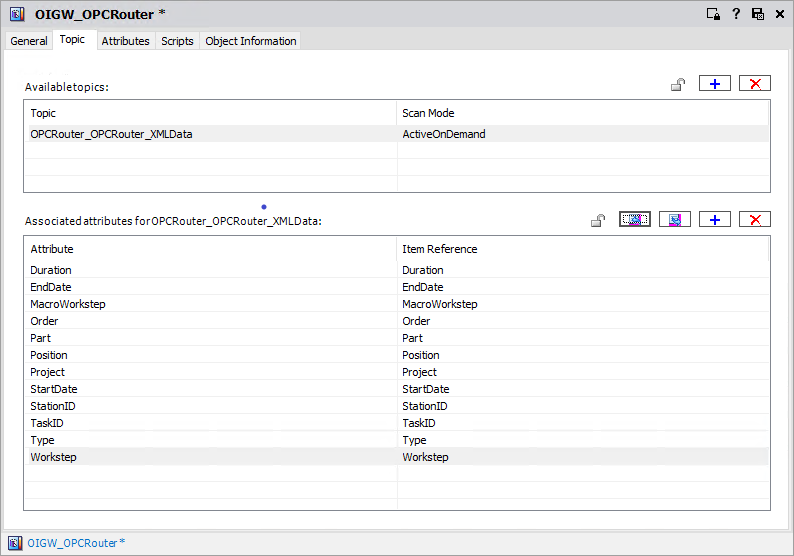Select the MacroWorkstep attribute cell
This screenshot has width=794, height=556.
pyautogui.click(x=211, y=304)
